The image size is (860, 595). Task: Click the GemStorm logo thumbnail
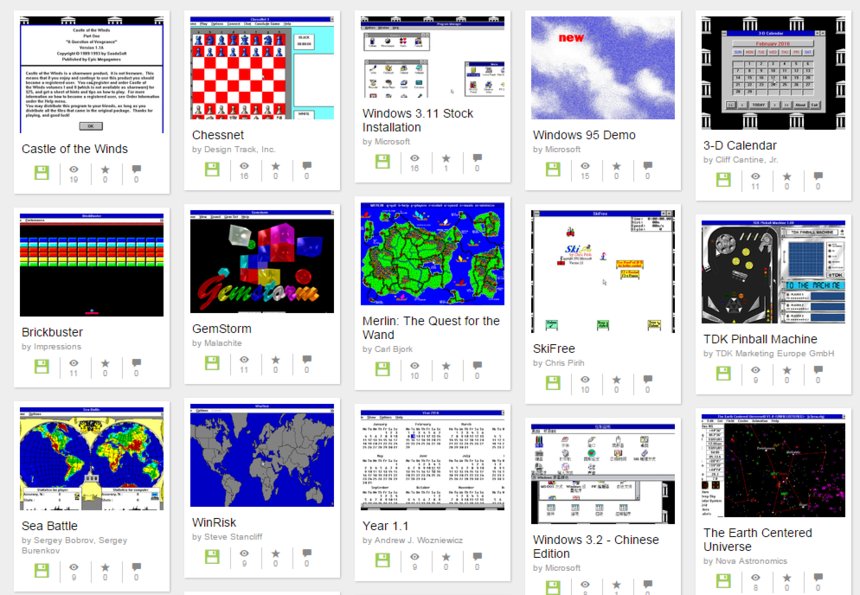pyautogui.click(x=262, y=262)
